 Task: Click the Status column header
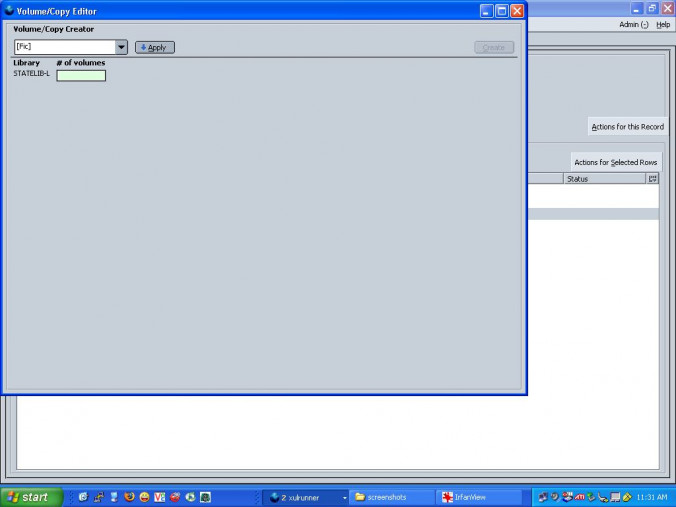click(605, 178)
